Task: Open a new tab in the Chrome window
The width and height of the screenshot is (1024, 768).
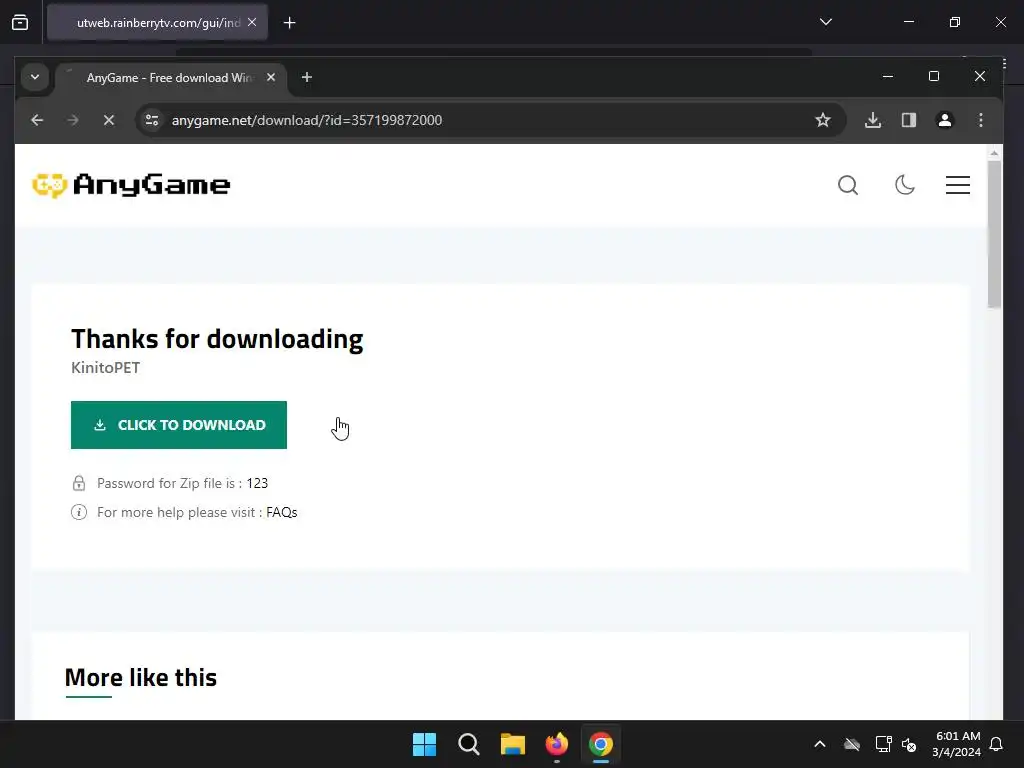Action: (x=307, y=78)
